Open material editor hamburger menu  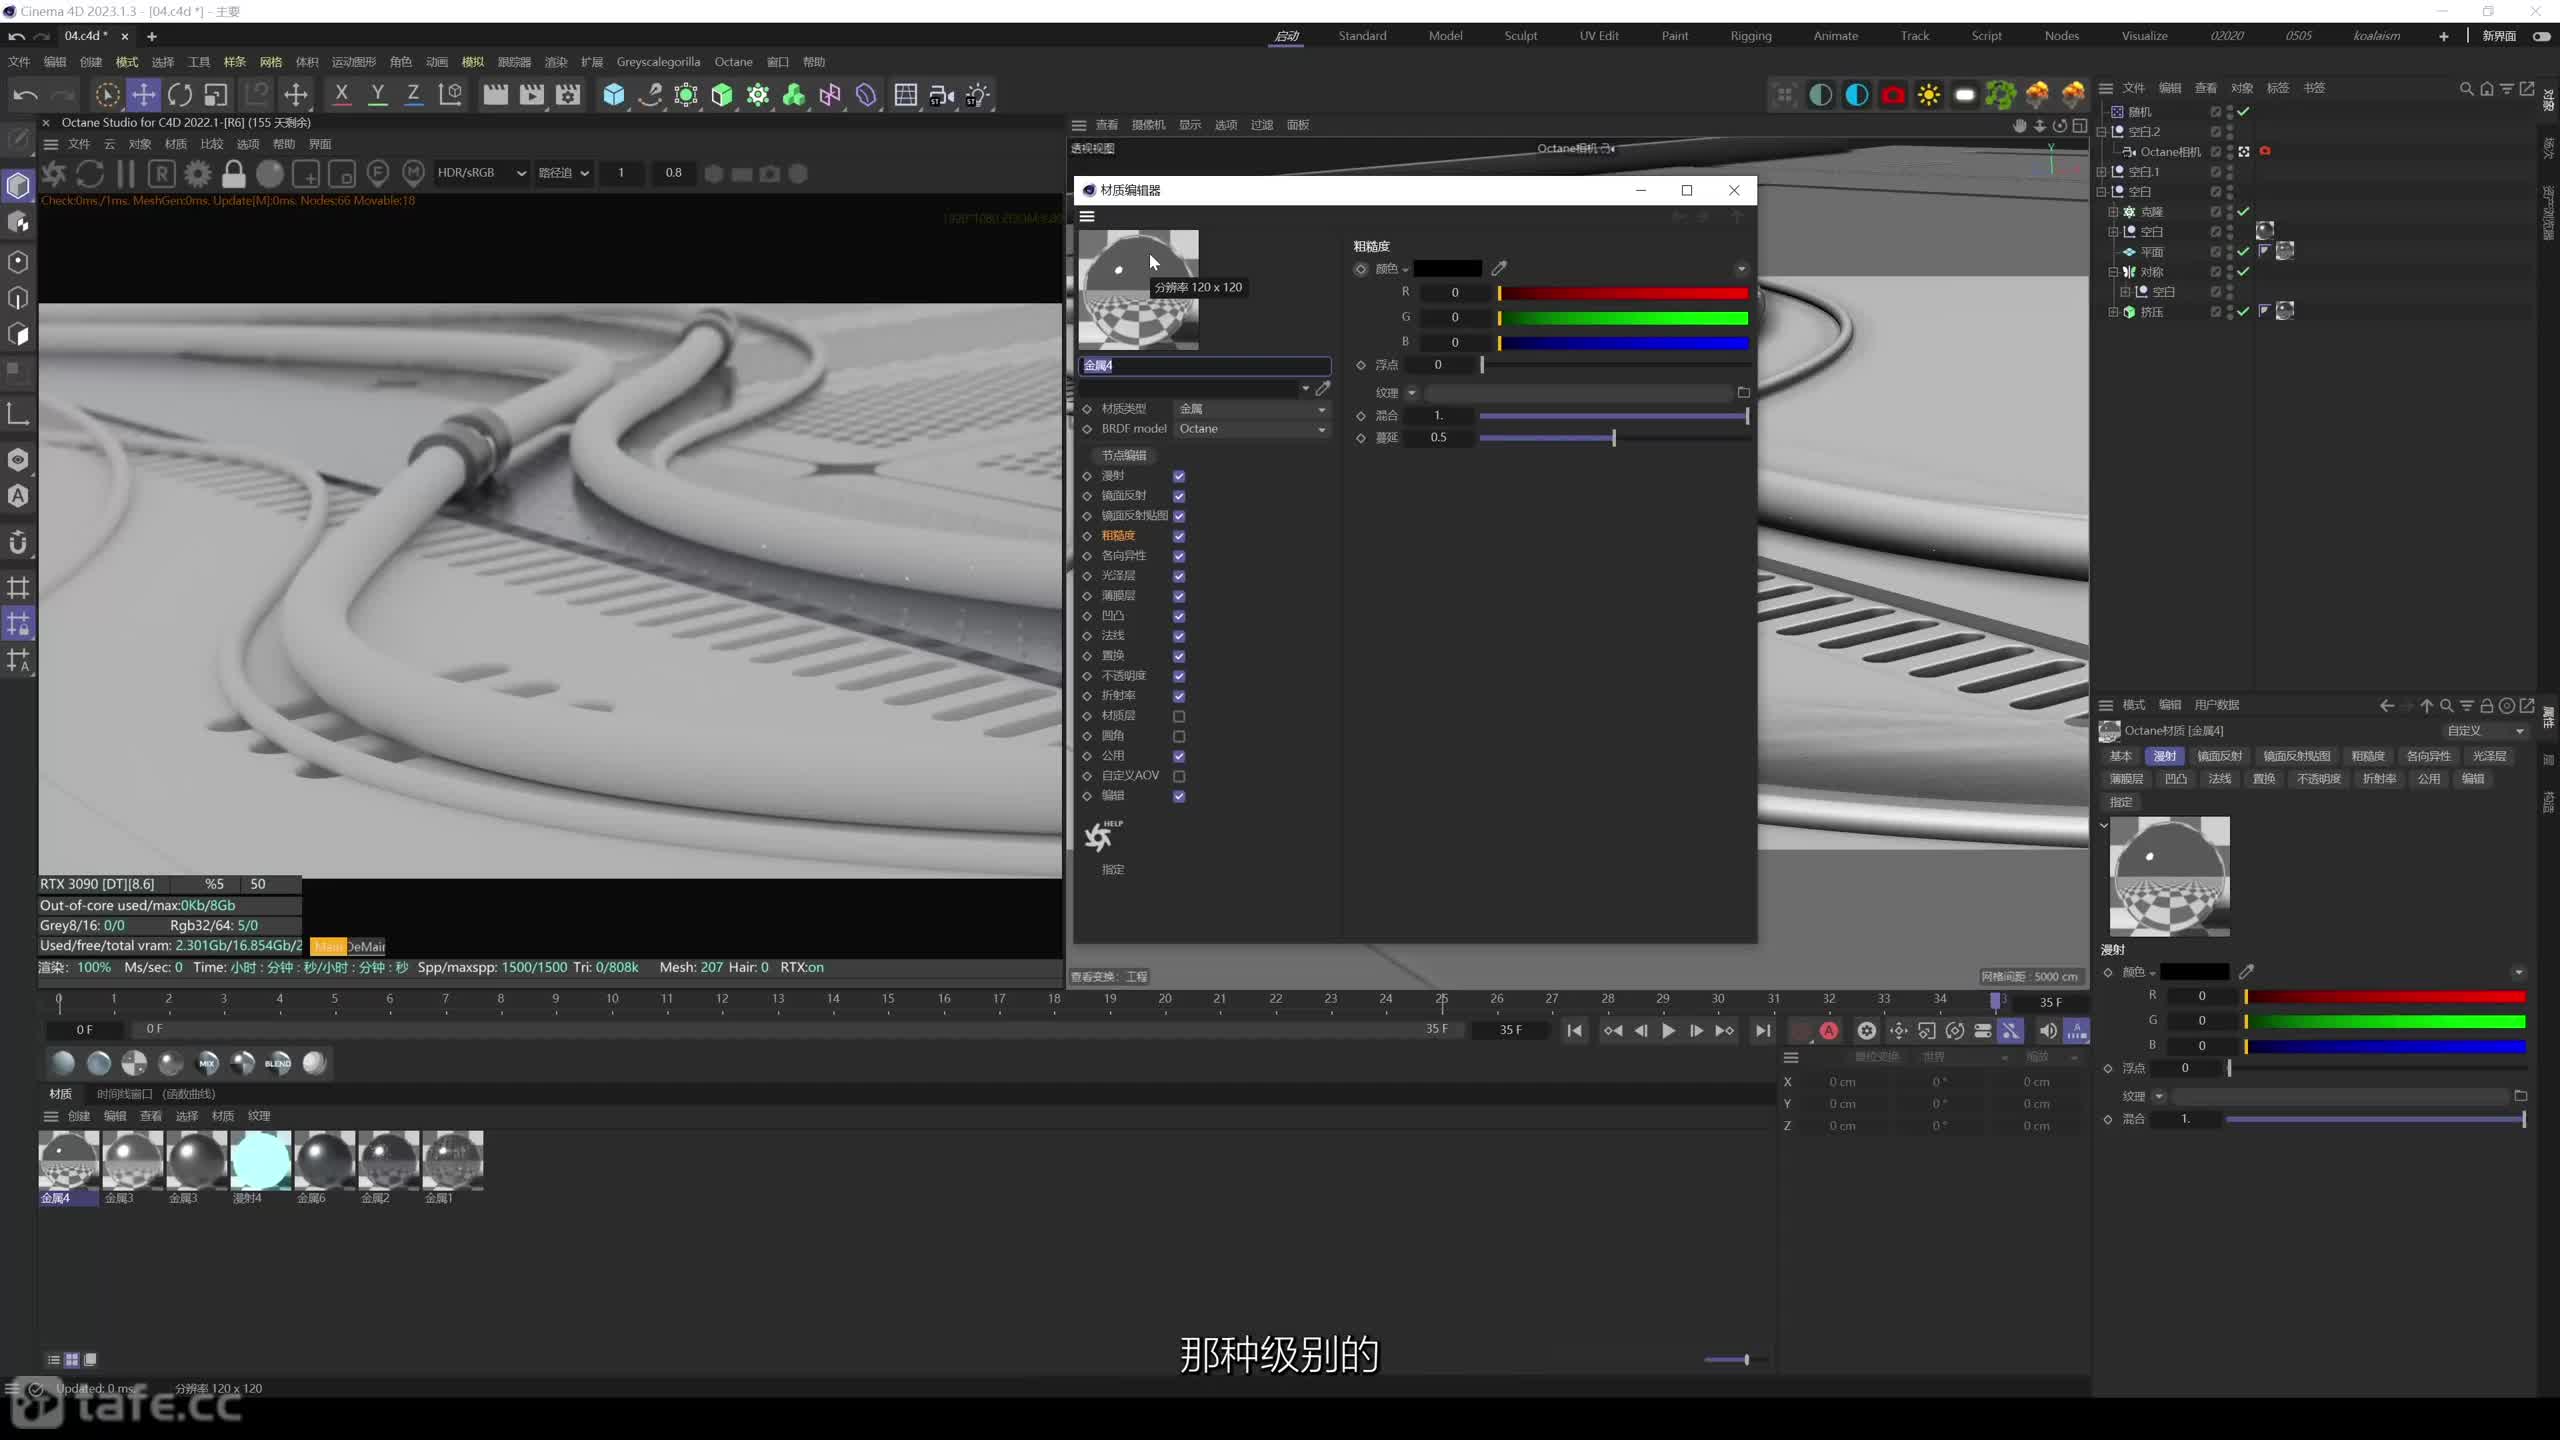(1087, 216)
